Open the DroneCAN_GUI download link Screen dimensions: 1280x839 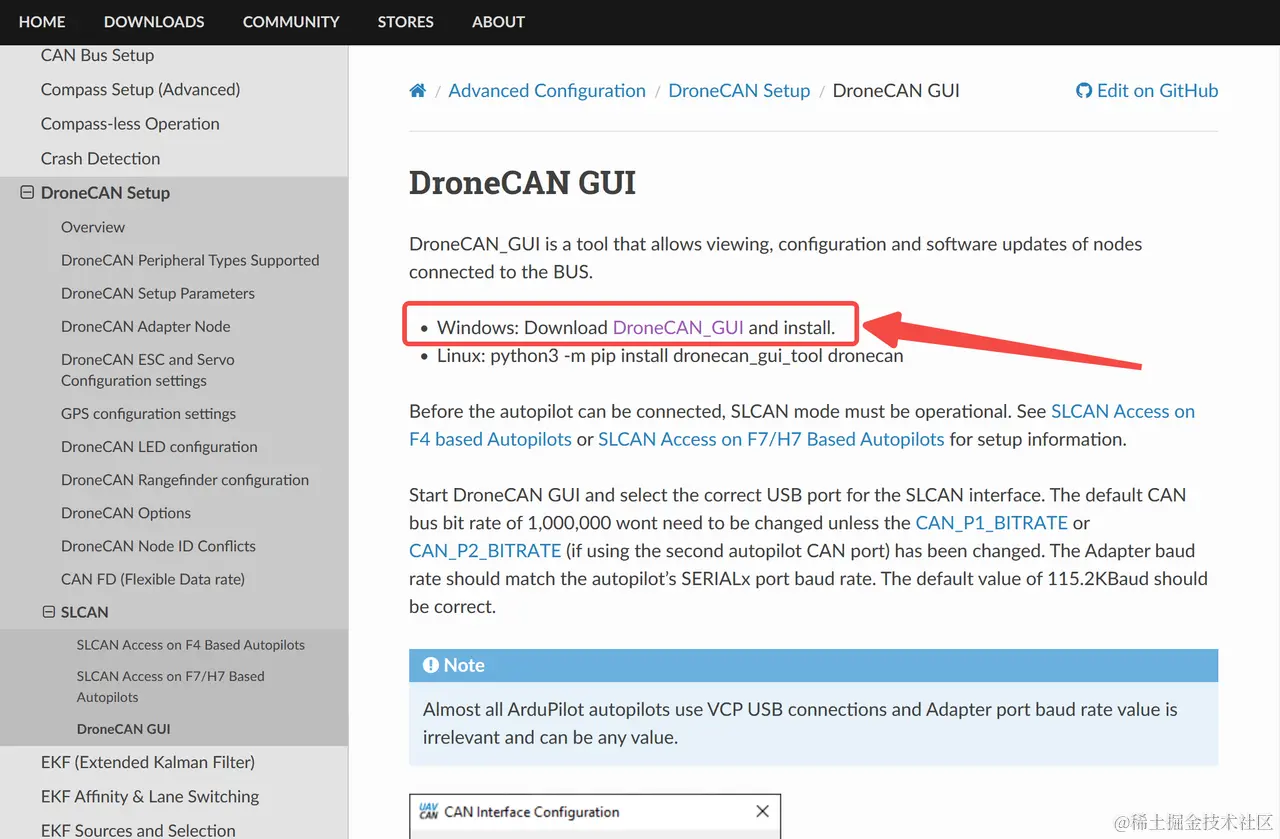pos(677,326)
